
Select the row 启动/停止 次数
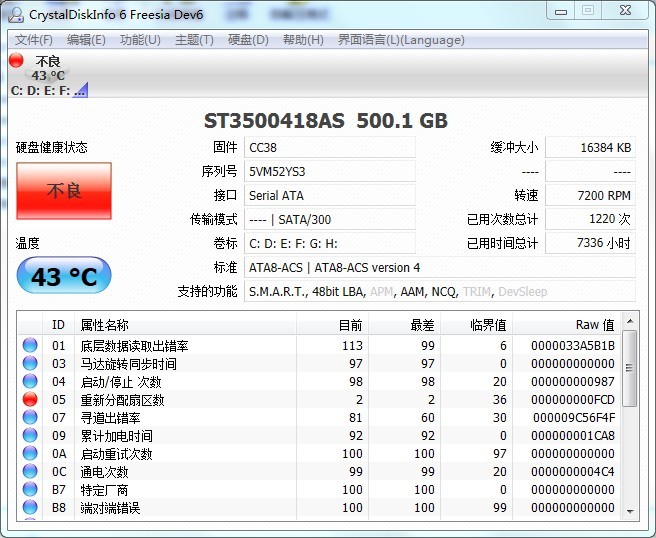click(320, 381)
